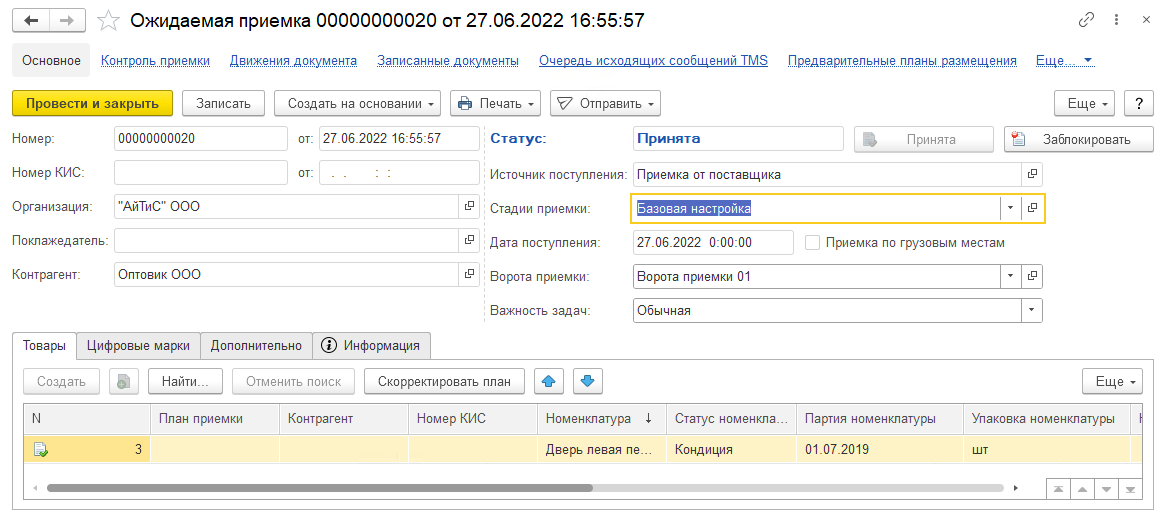Screen dimensions: 1173x521
Task: Open the Записанные документы link
Action: pos(448,61)
